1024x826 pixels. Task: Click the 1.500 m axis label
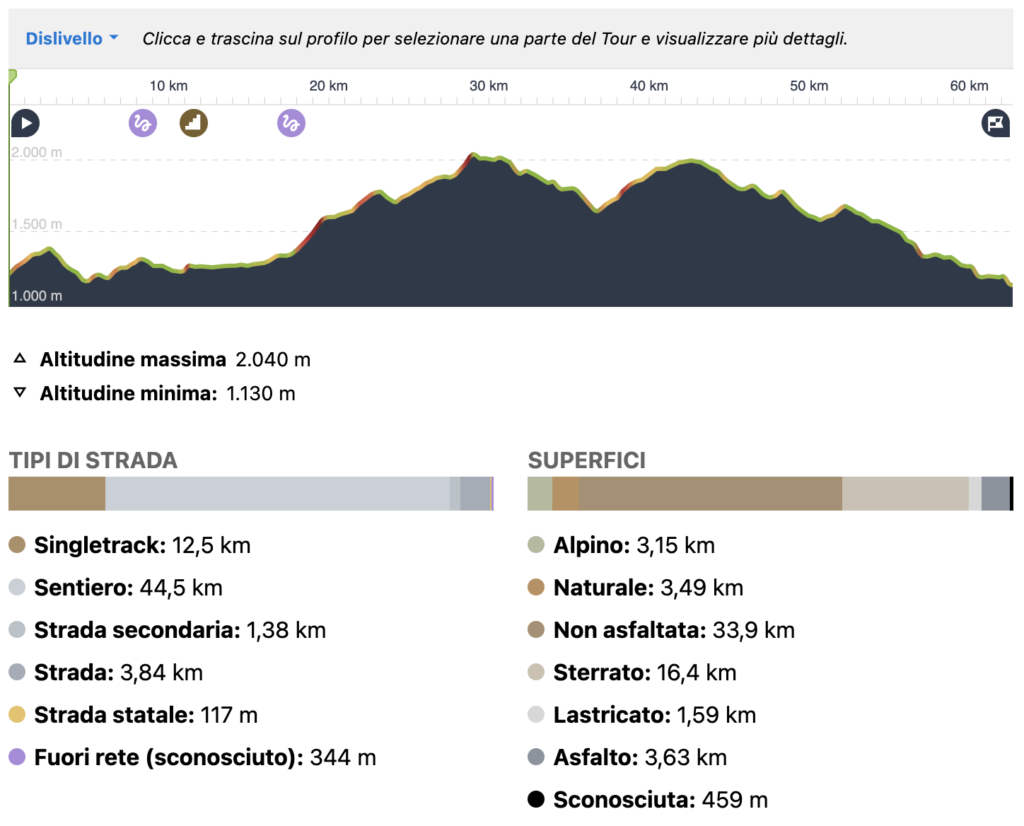[x=37, y=224]
